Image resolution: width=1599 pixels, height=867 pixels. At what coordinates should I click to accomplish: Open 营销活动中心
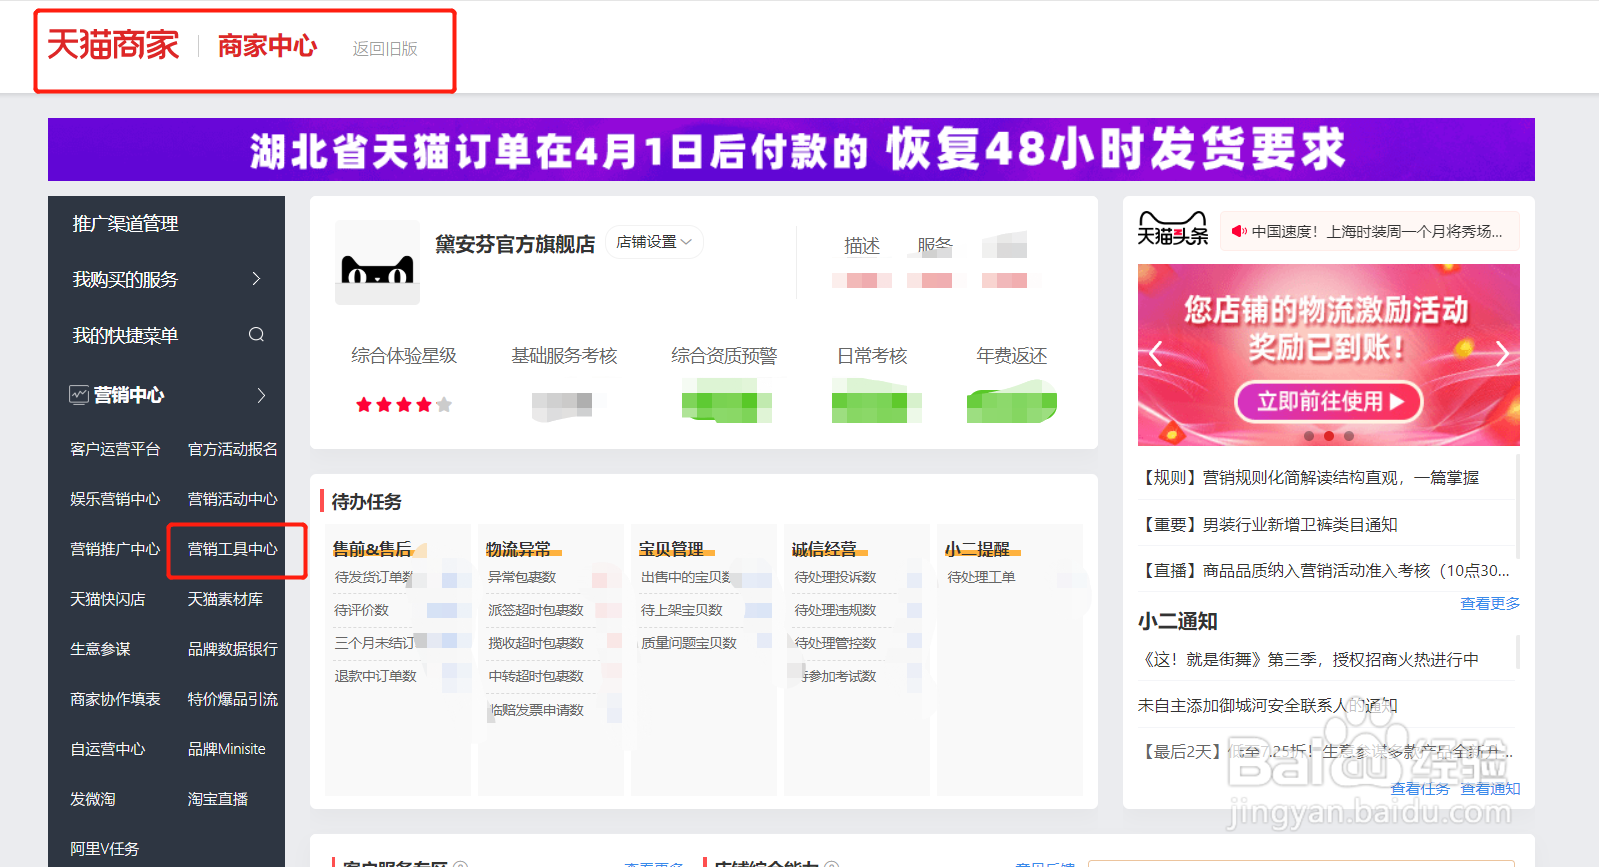pos(233,499)
